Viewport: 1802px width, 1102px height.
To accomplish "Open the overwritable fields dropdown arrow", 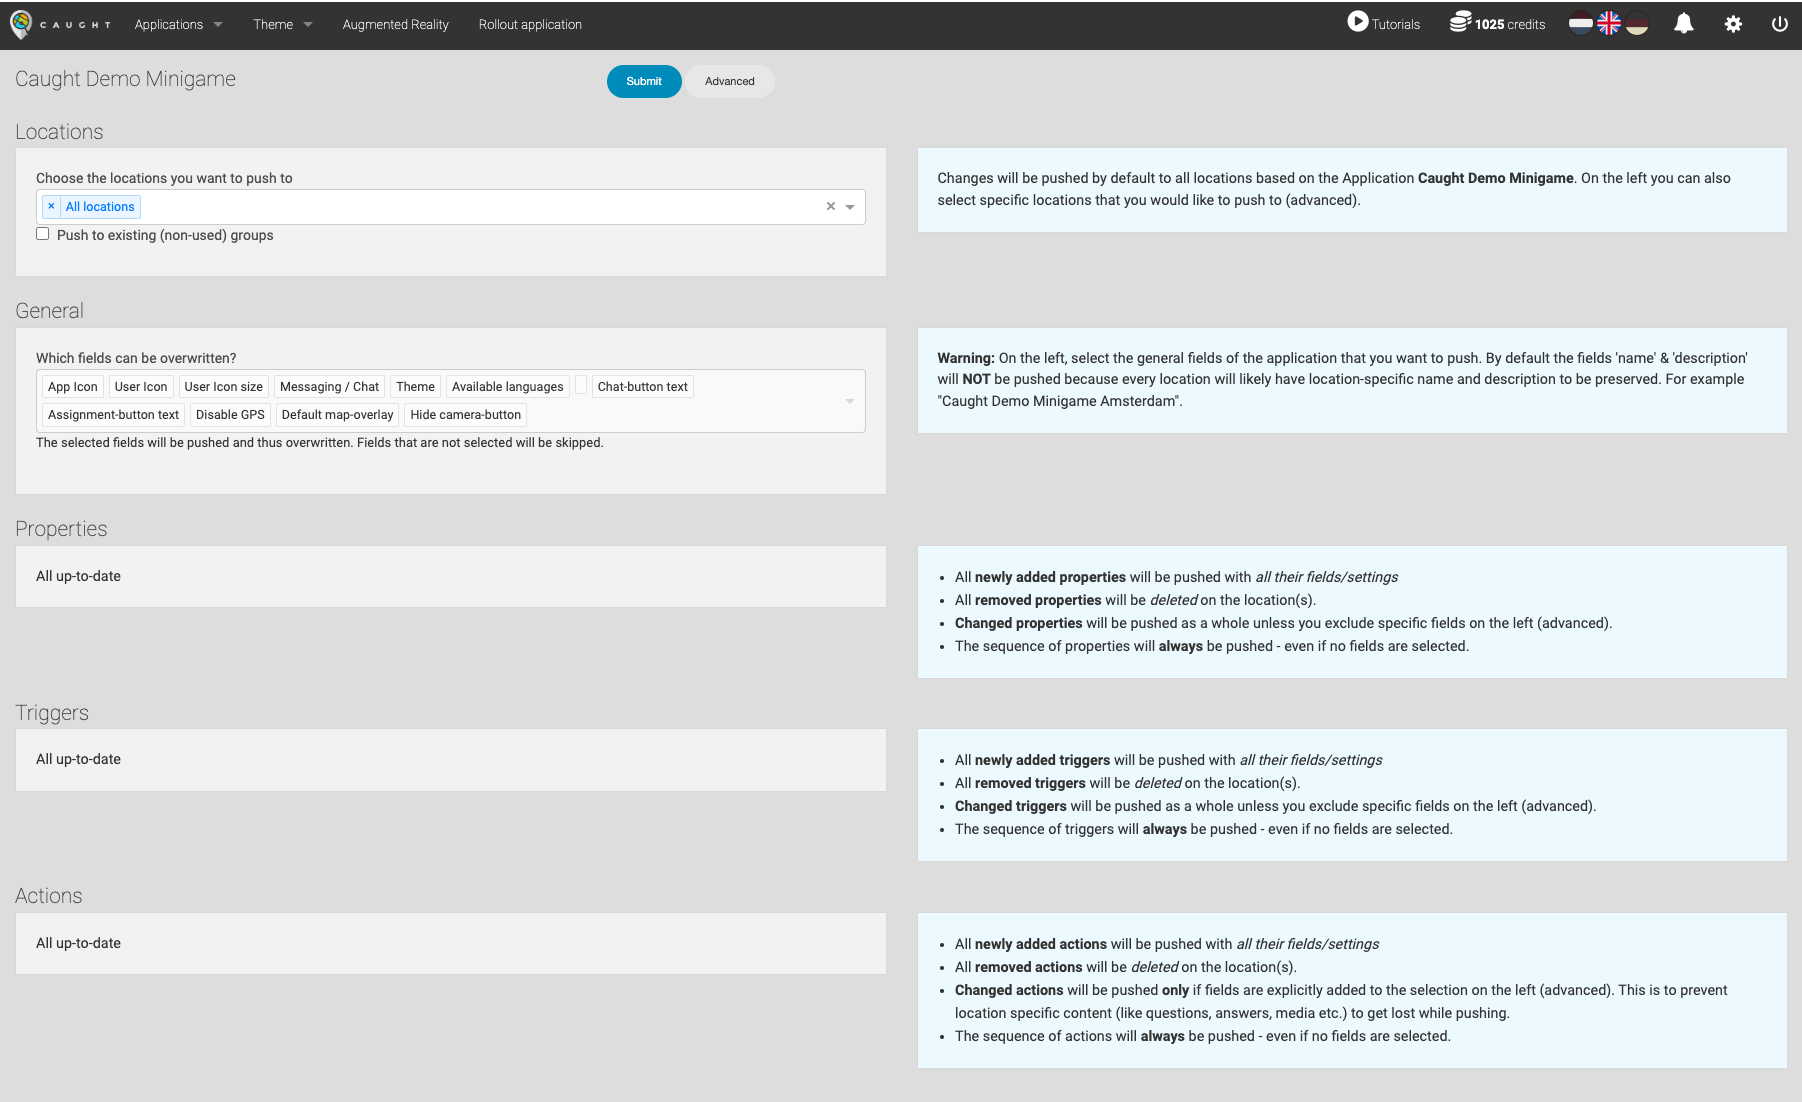I will (850, 401).
